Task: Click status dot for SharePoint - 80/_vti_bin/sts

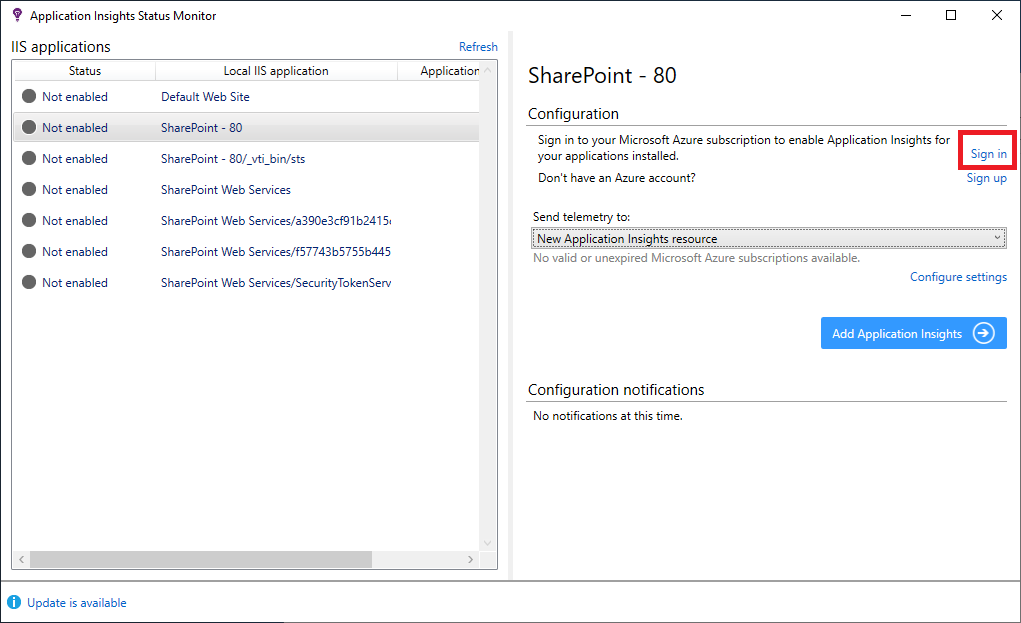Action: (29, 158)
